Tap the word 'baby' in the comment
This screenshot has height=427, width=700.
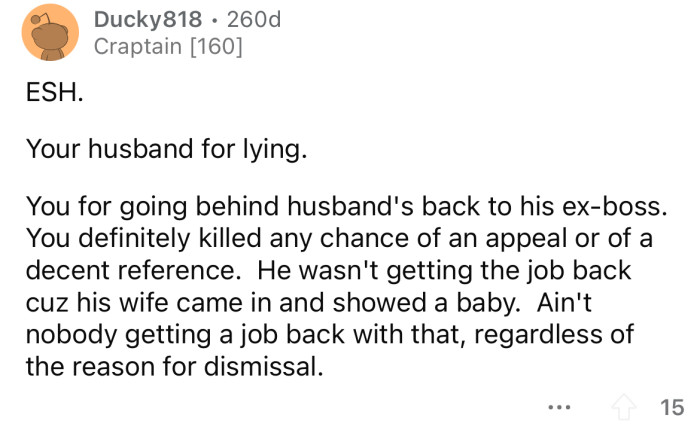[478, 302]
